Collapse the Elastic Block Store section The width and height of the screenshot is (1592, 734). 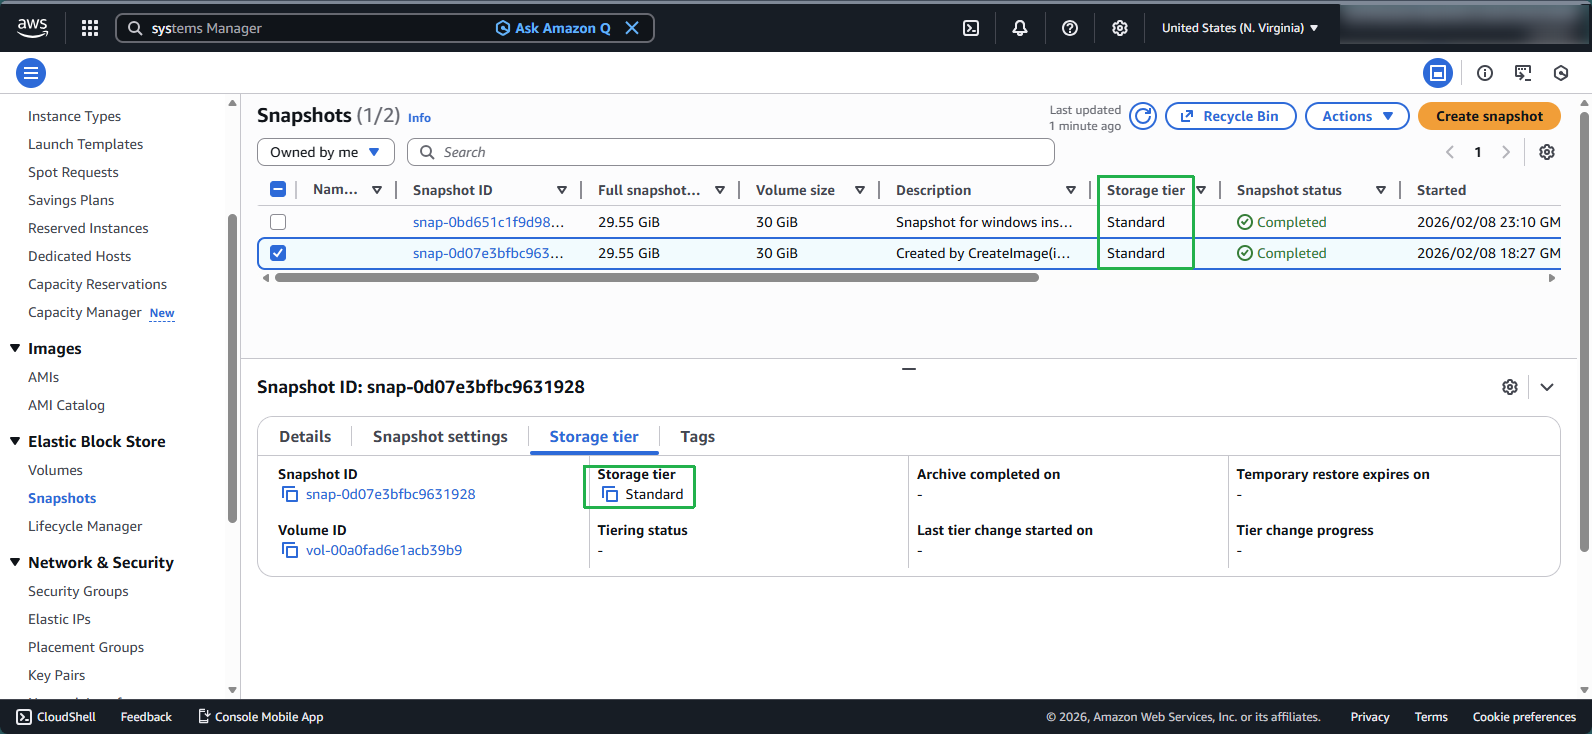tap(15, 441)
